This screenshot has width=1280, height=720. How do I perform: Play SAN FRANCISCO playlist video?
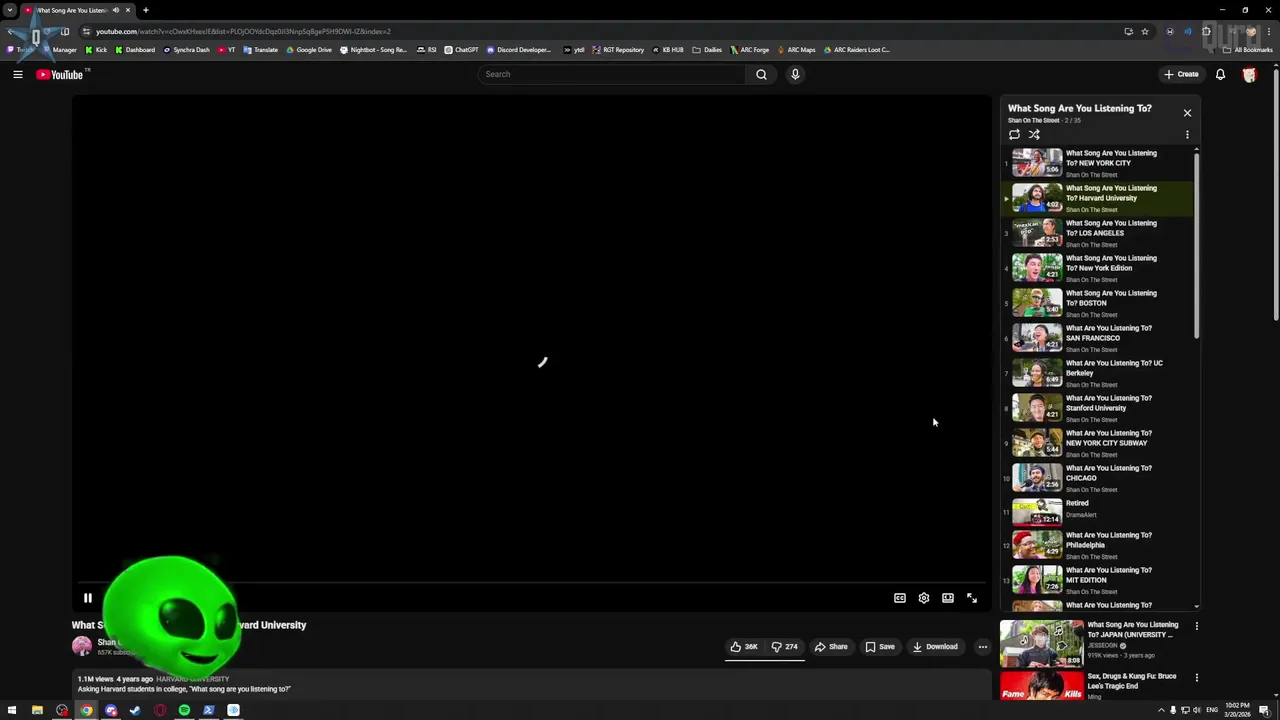pyautogui.click(x=1098, y=338)
